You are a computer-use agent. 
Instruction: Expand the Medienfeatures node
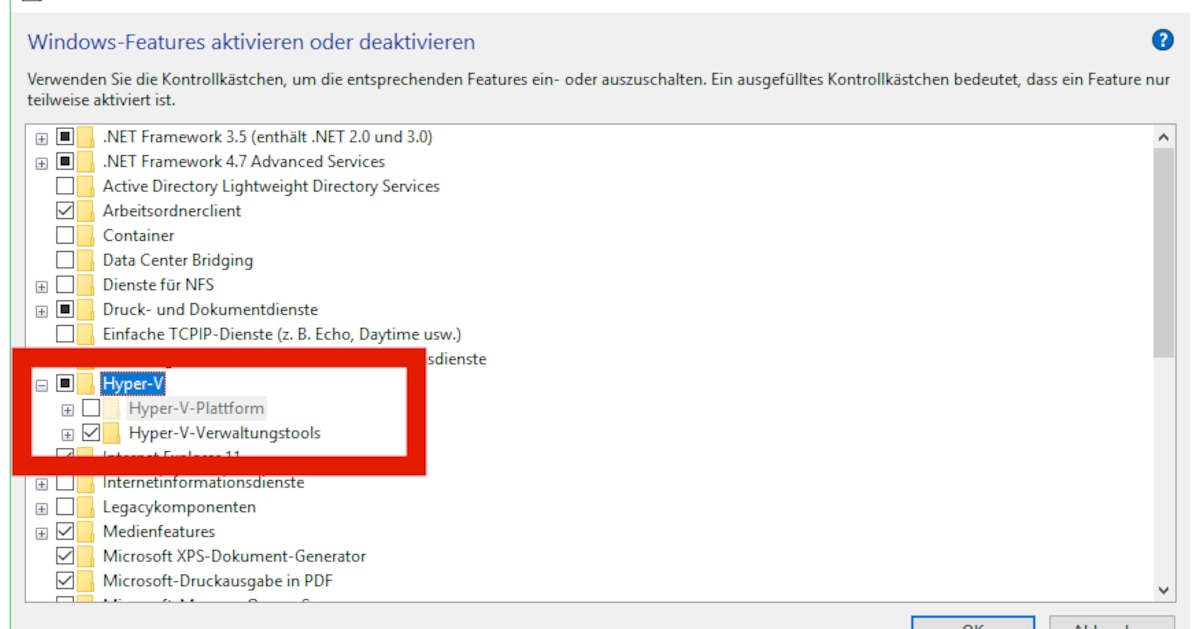tap(42, 532)
